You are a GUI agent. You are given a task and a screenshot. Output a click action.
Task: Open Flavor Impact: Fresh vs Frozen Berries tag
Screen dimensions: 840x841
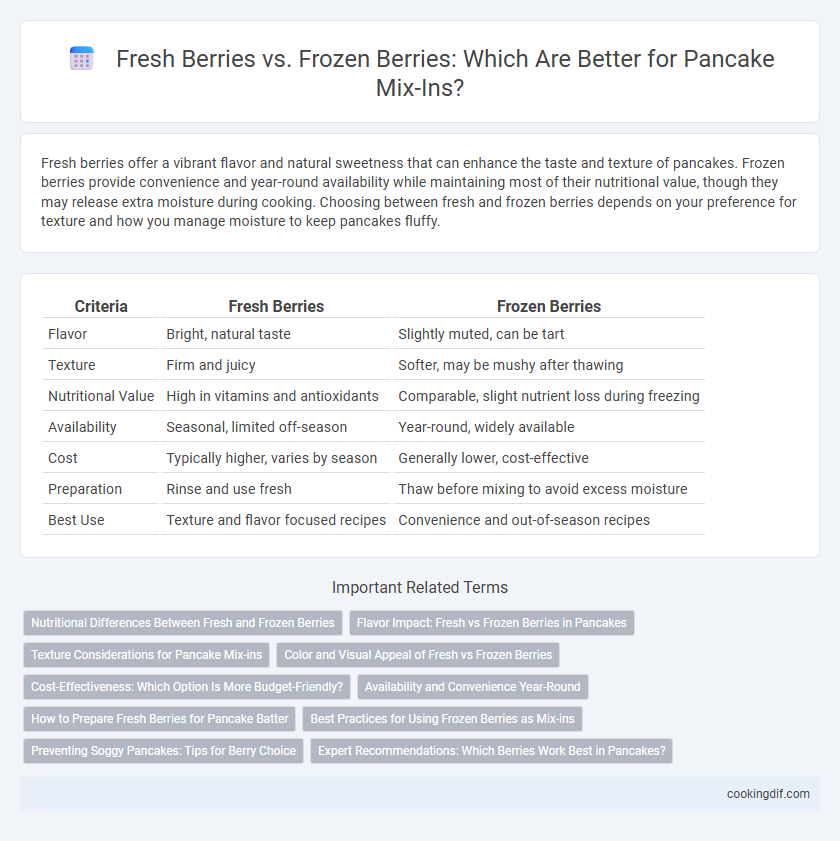coord(492,623)
